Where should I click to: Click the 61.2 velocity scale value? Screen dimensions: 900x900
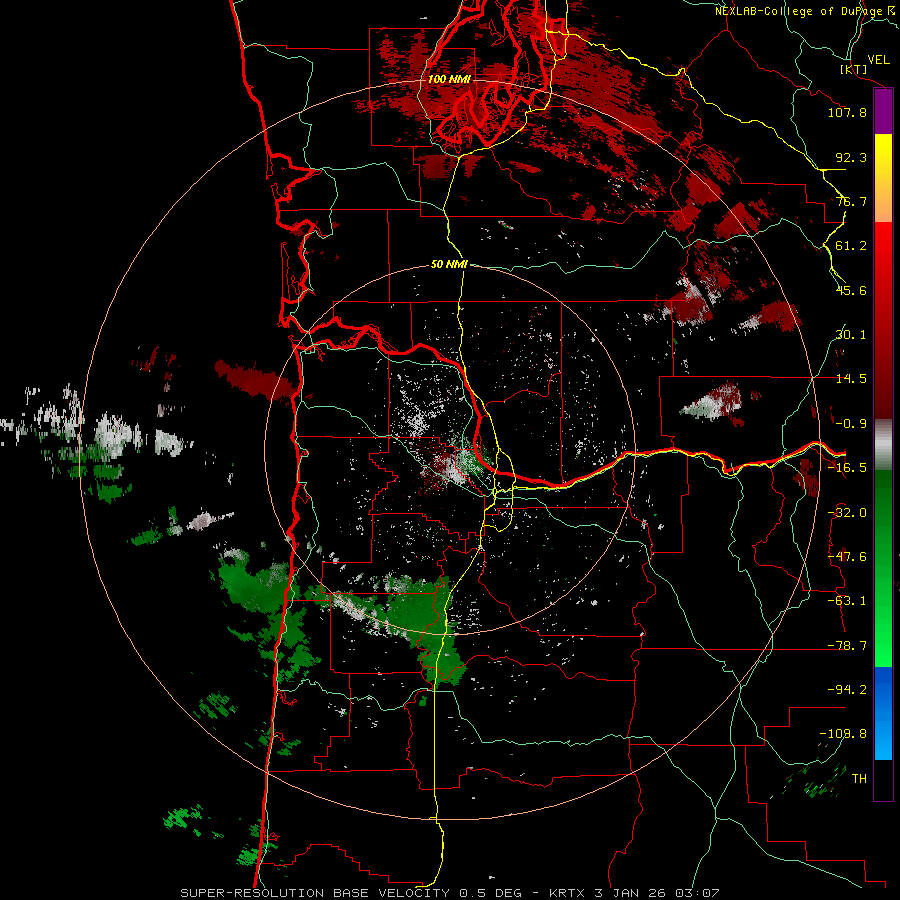(851, 246)
